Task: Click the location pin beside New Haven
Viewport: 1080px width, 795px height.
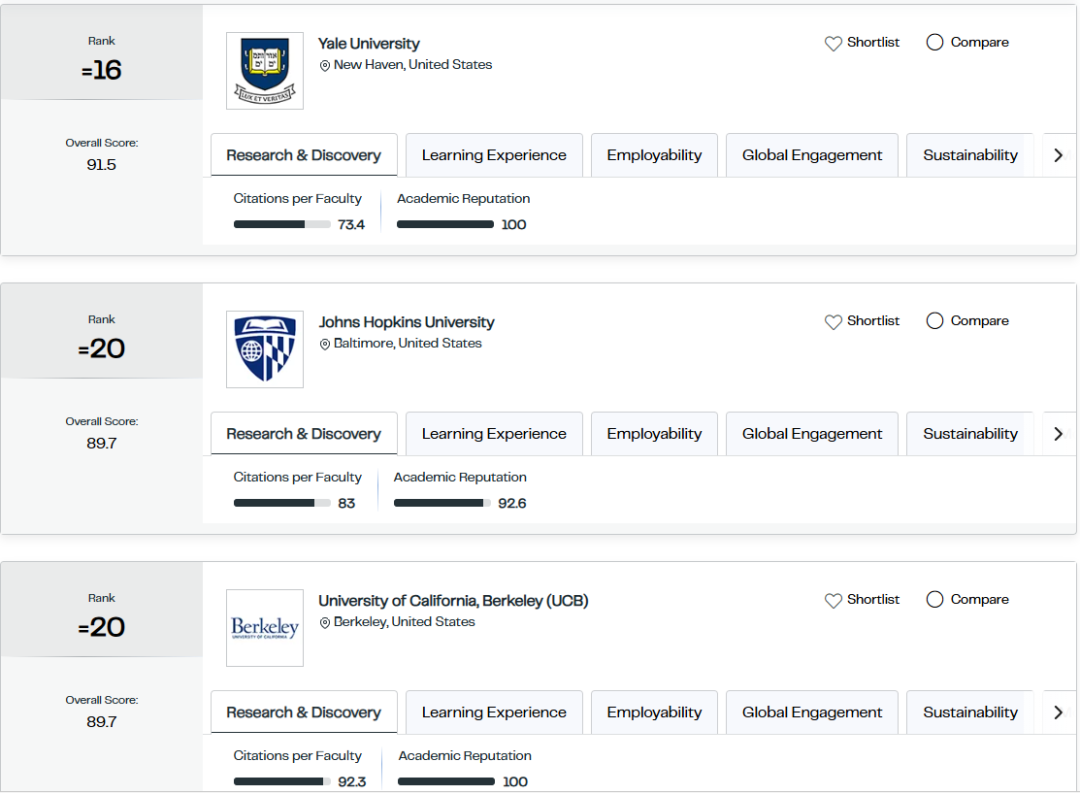Action: click(324, 65)
